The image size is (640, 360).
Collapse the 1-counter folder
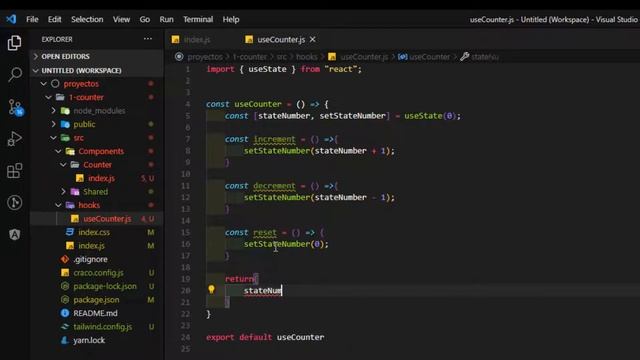click(x=49, y=97)
